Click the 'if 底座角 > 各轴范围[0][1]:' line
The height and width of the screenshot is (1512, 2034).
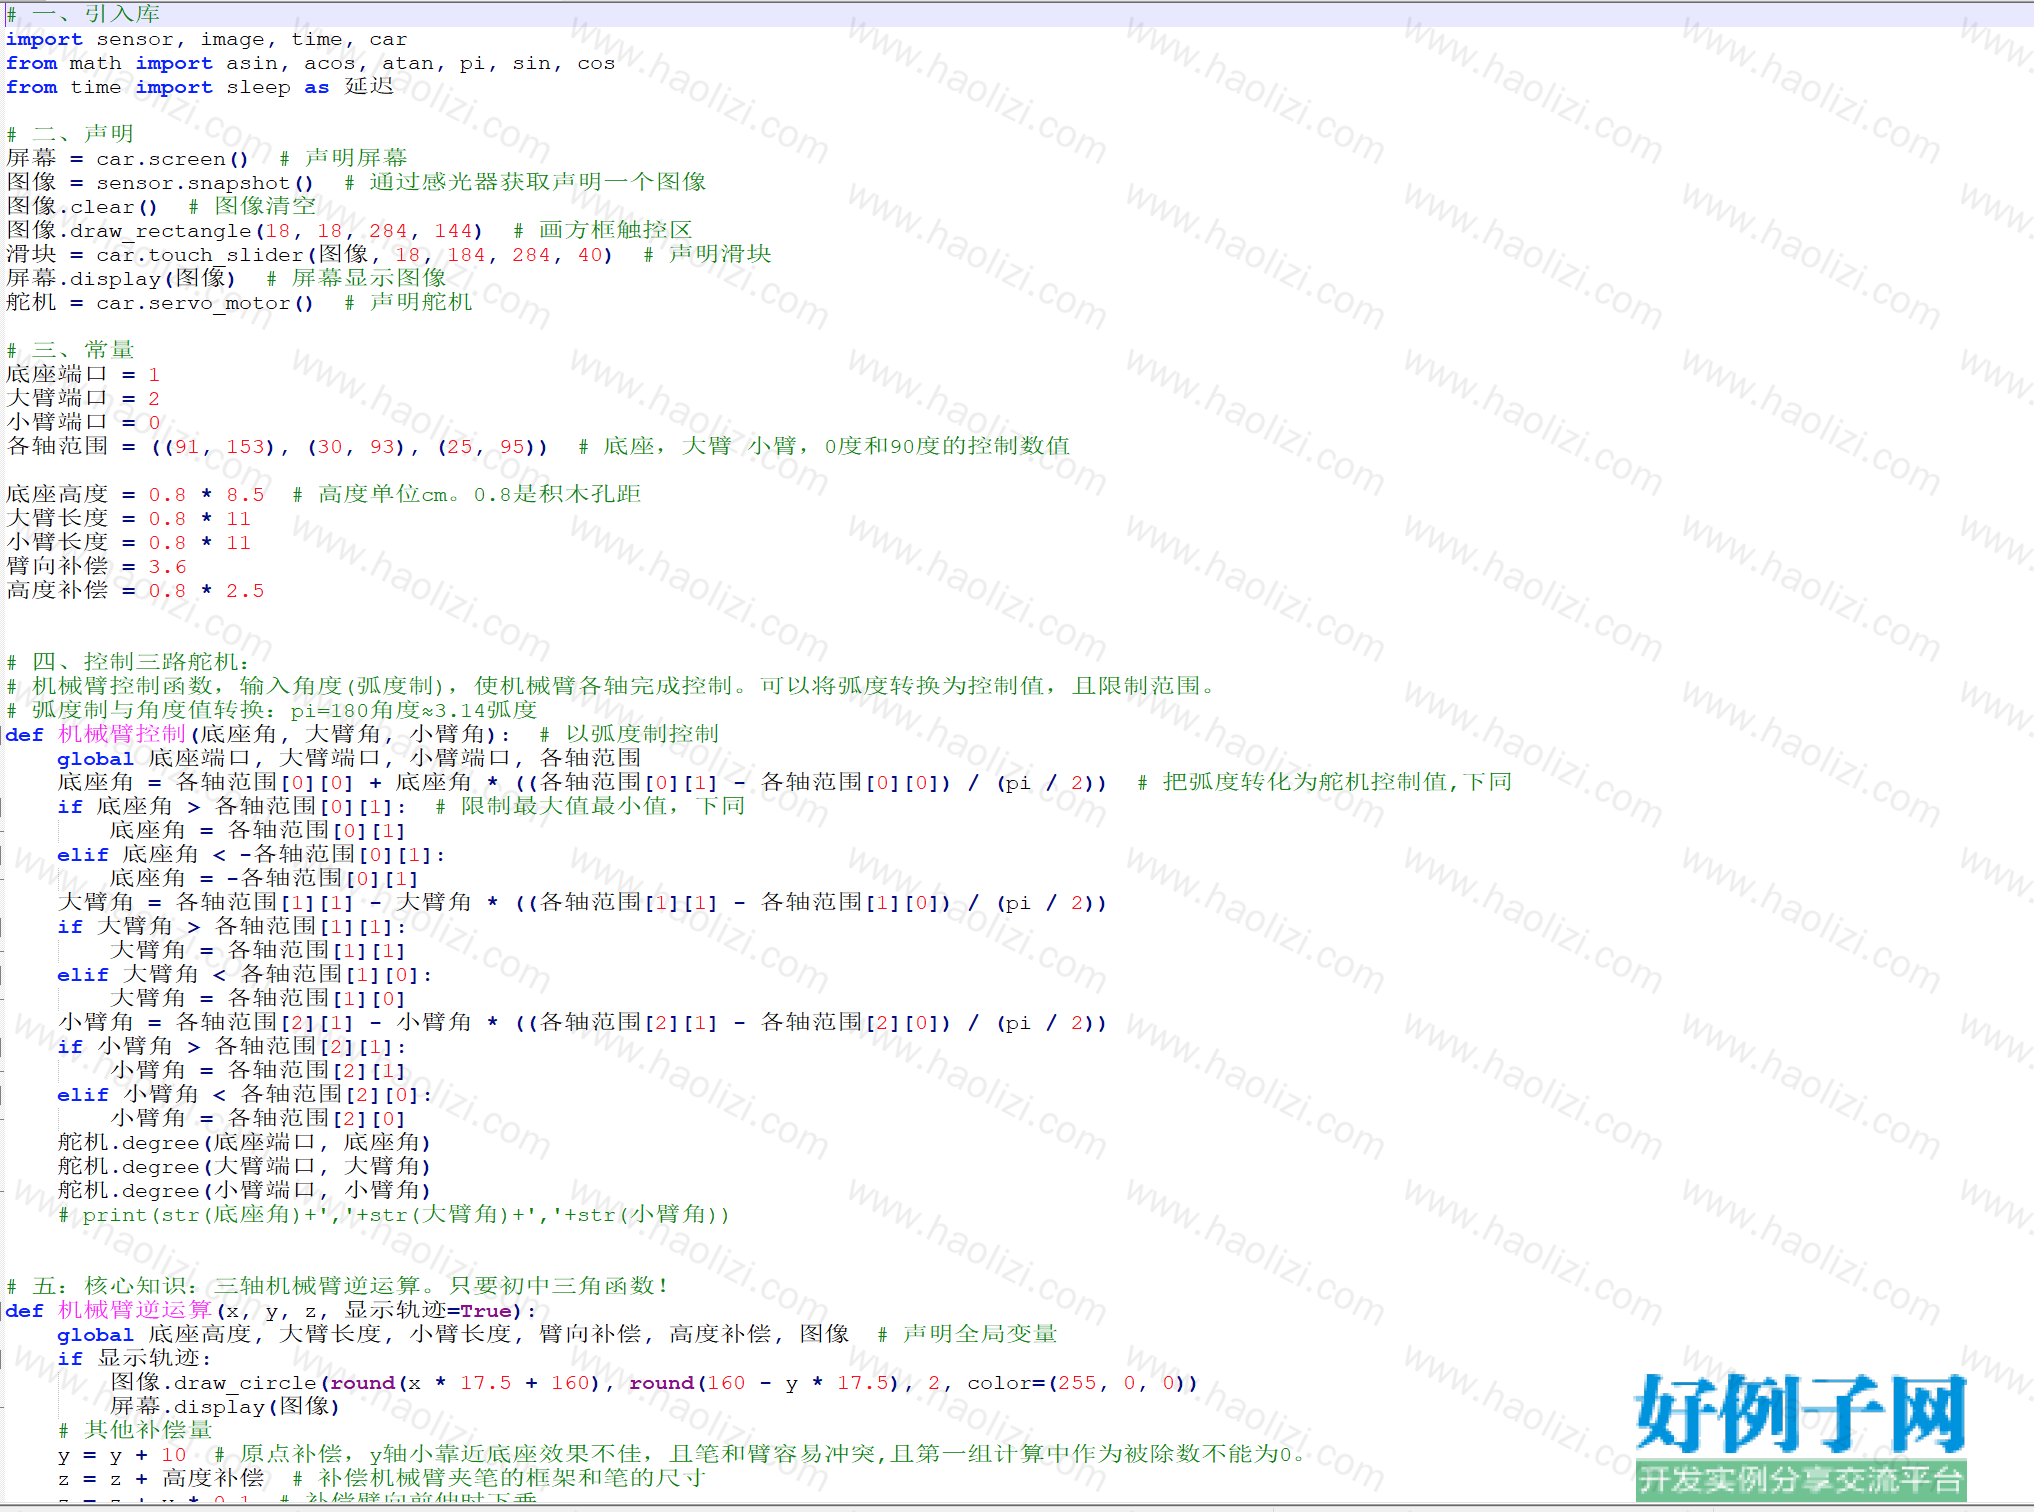pos(232,806)
